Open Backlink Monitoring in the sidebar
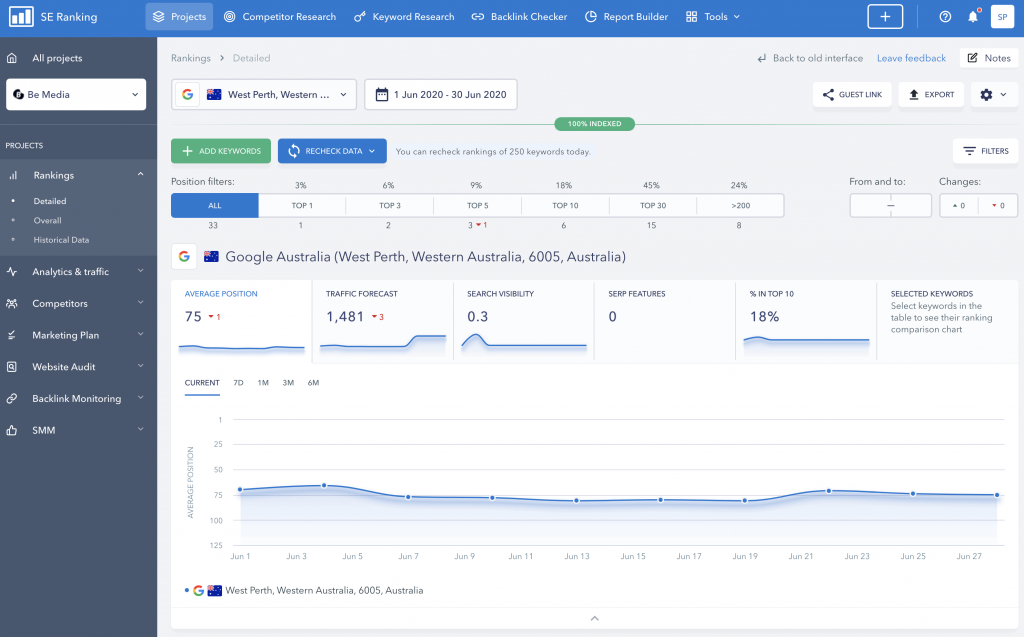 click(x=75, y=399)
